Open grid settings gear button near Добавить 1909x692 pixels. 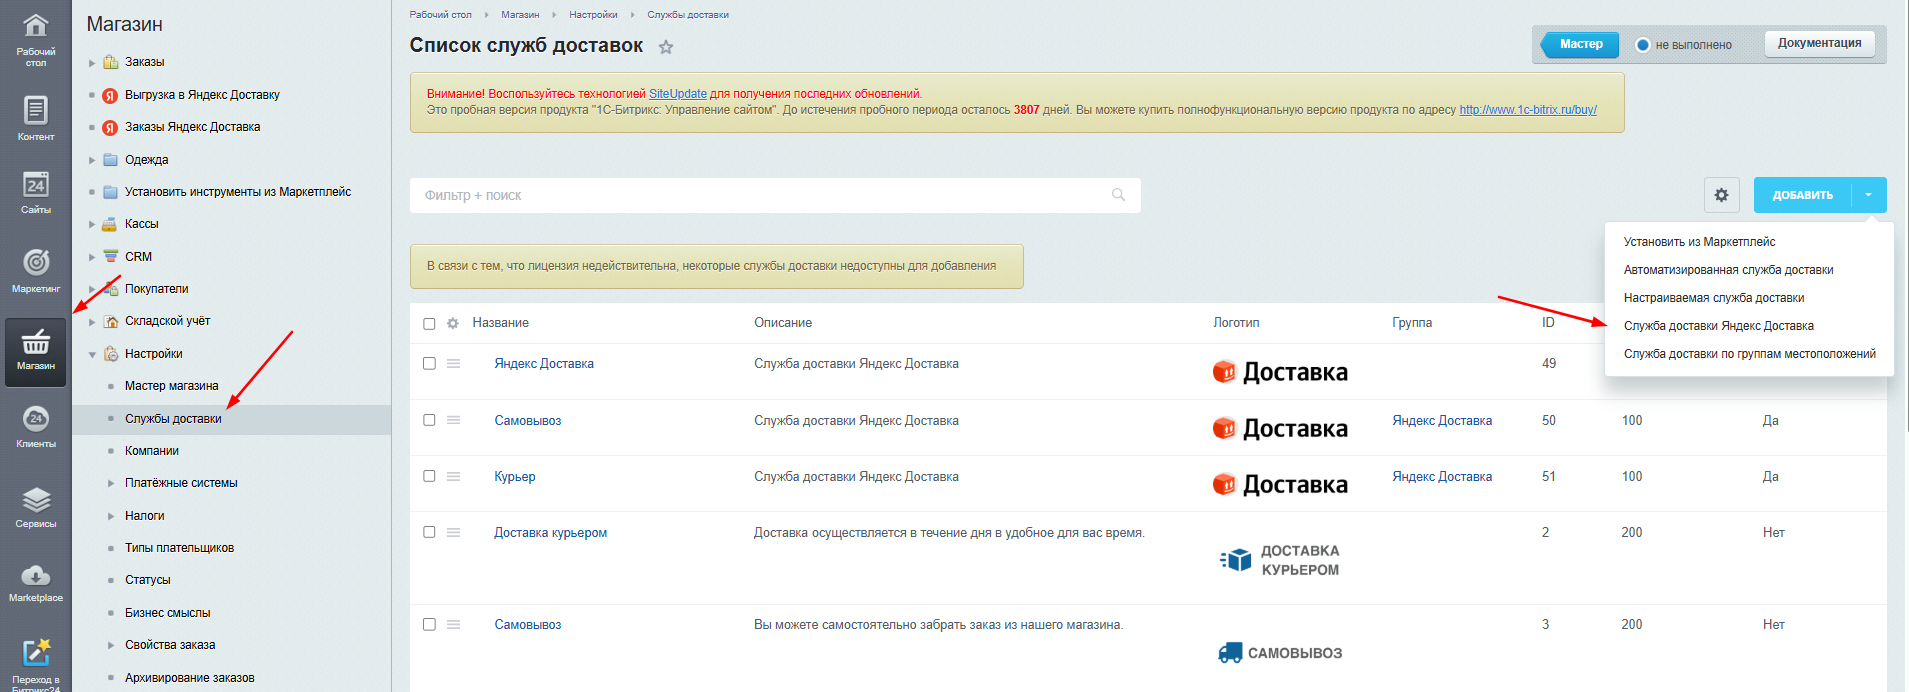[x=1721, y=195]
